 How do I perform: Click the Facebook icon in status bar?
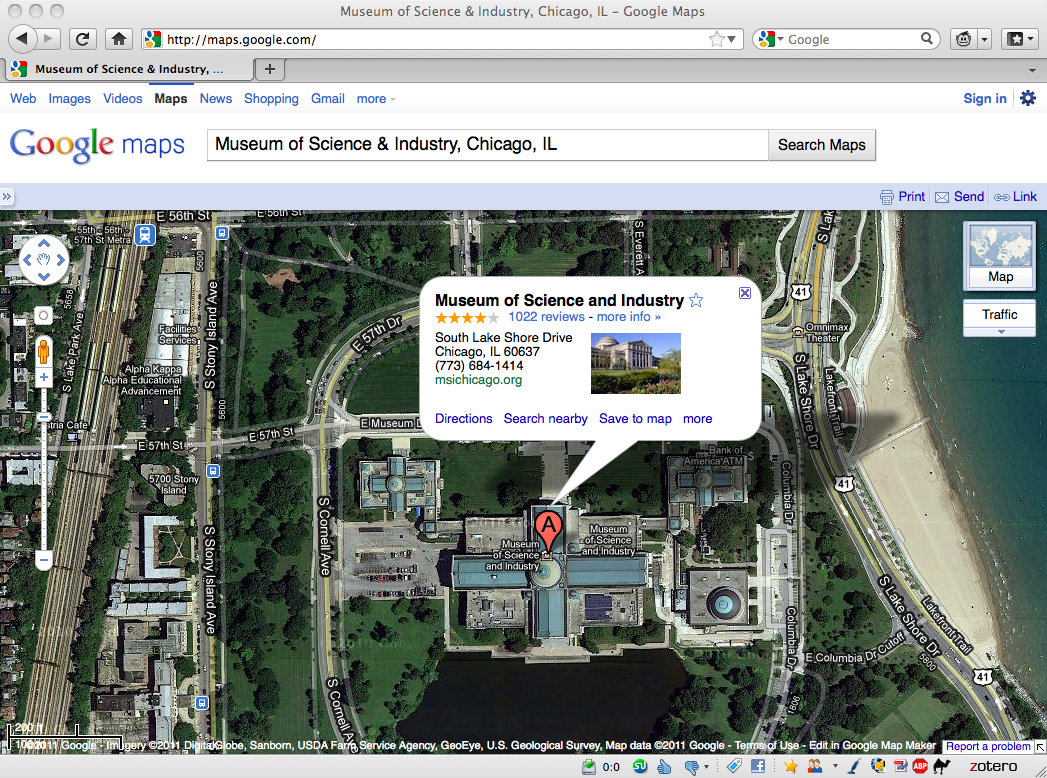pyautogui.click(x=757, y=766)
